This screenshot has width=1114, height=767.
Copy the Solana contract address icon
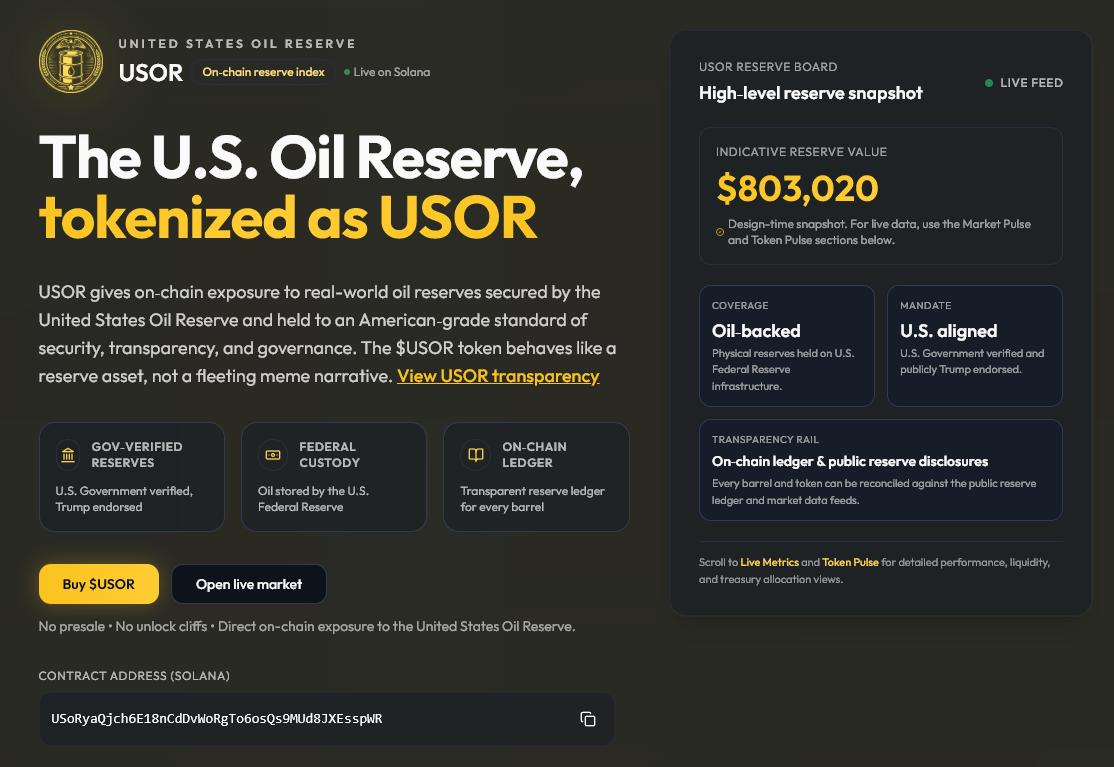[588, 719]
